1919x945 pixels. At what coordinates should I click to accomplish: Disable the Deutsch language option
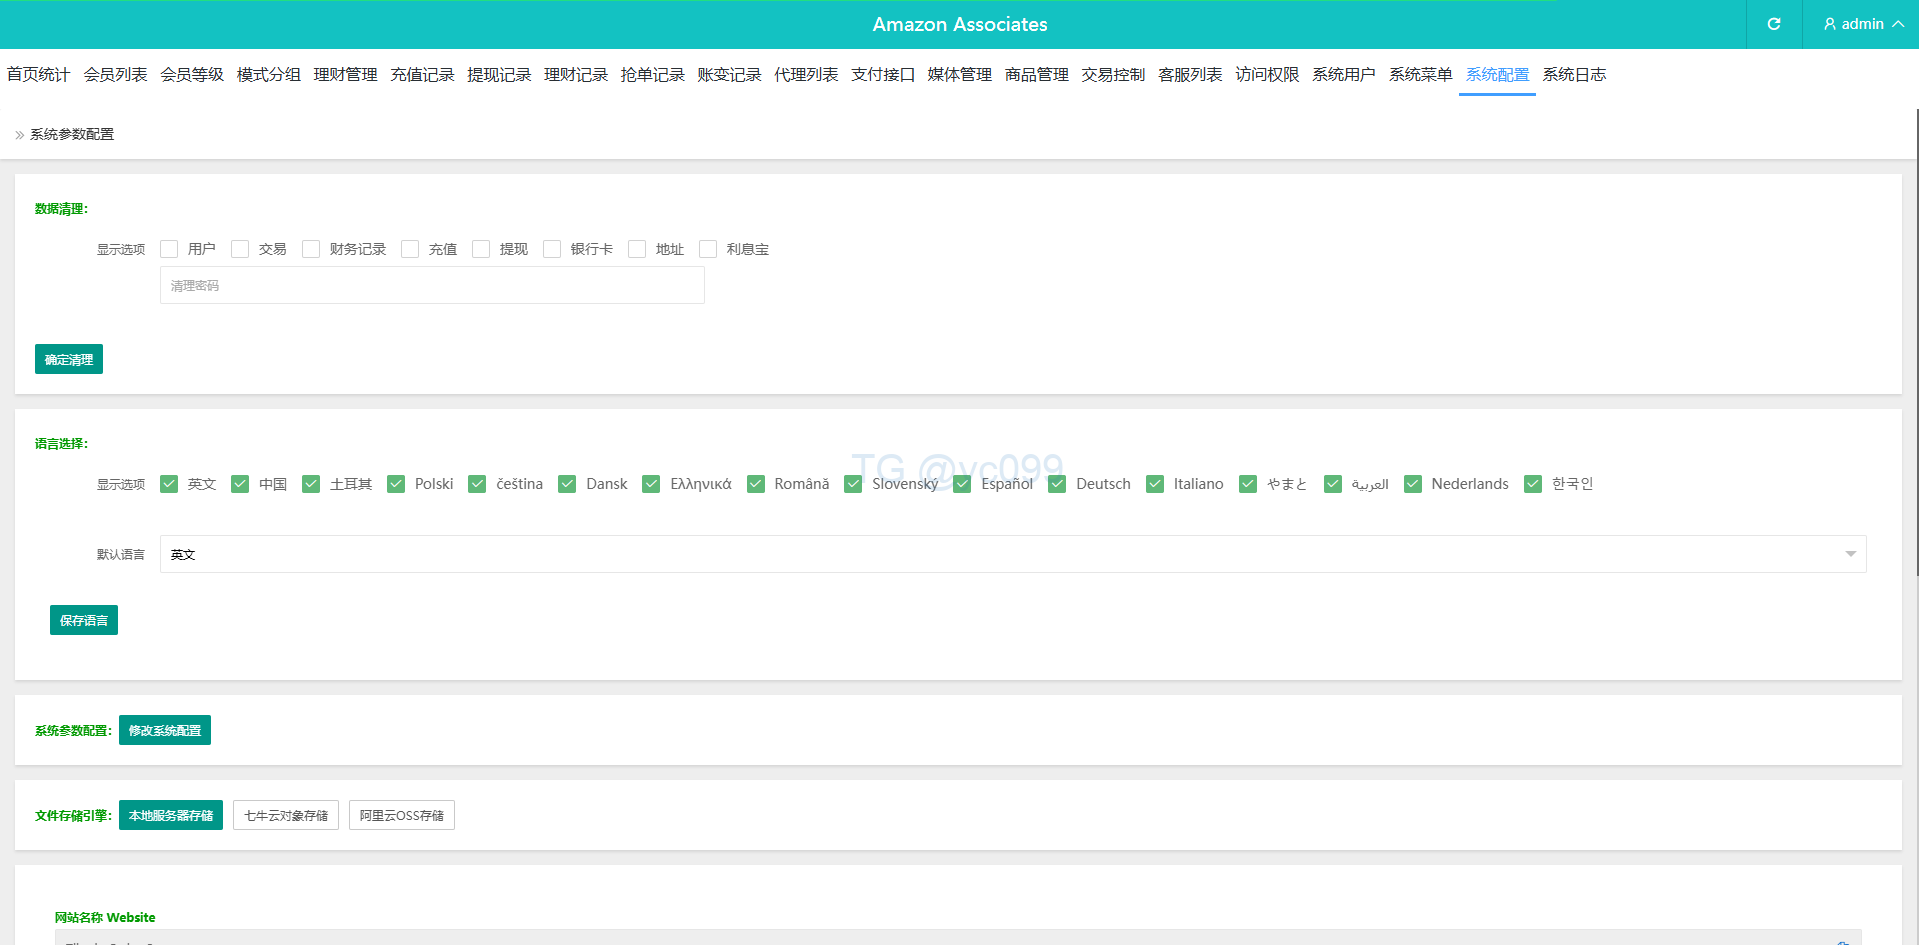click(1057, 484)
